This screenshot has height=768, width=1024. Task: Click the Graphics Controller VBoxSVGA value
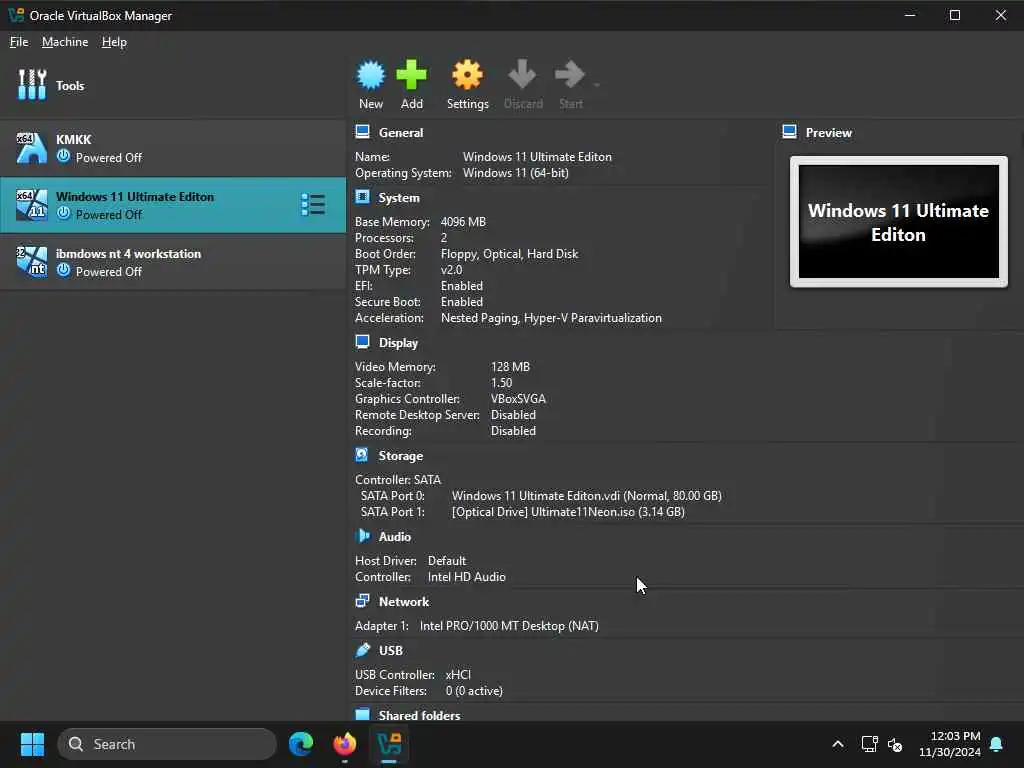click(x=518, y=399)
